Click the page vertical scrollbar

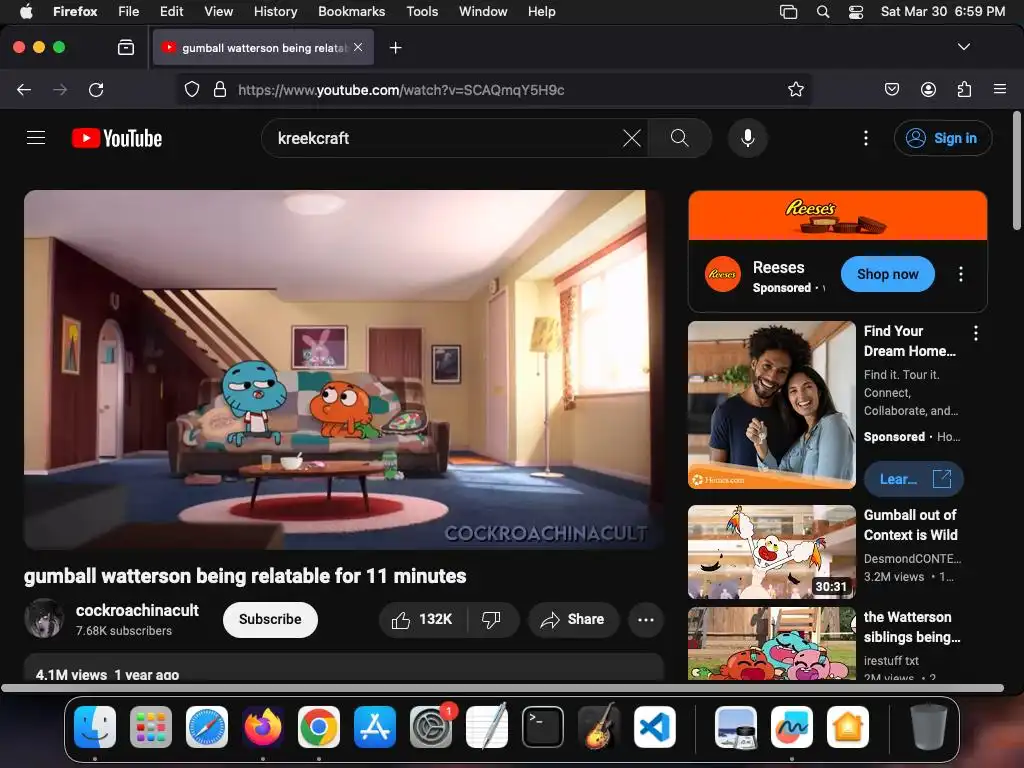point(1016,171)
